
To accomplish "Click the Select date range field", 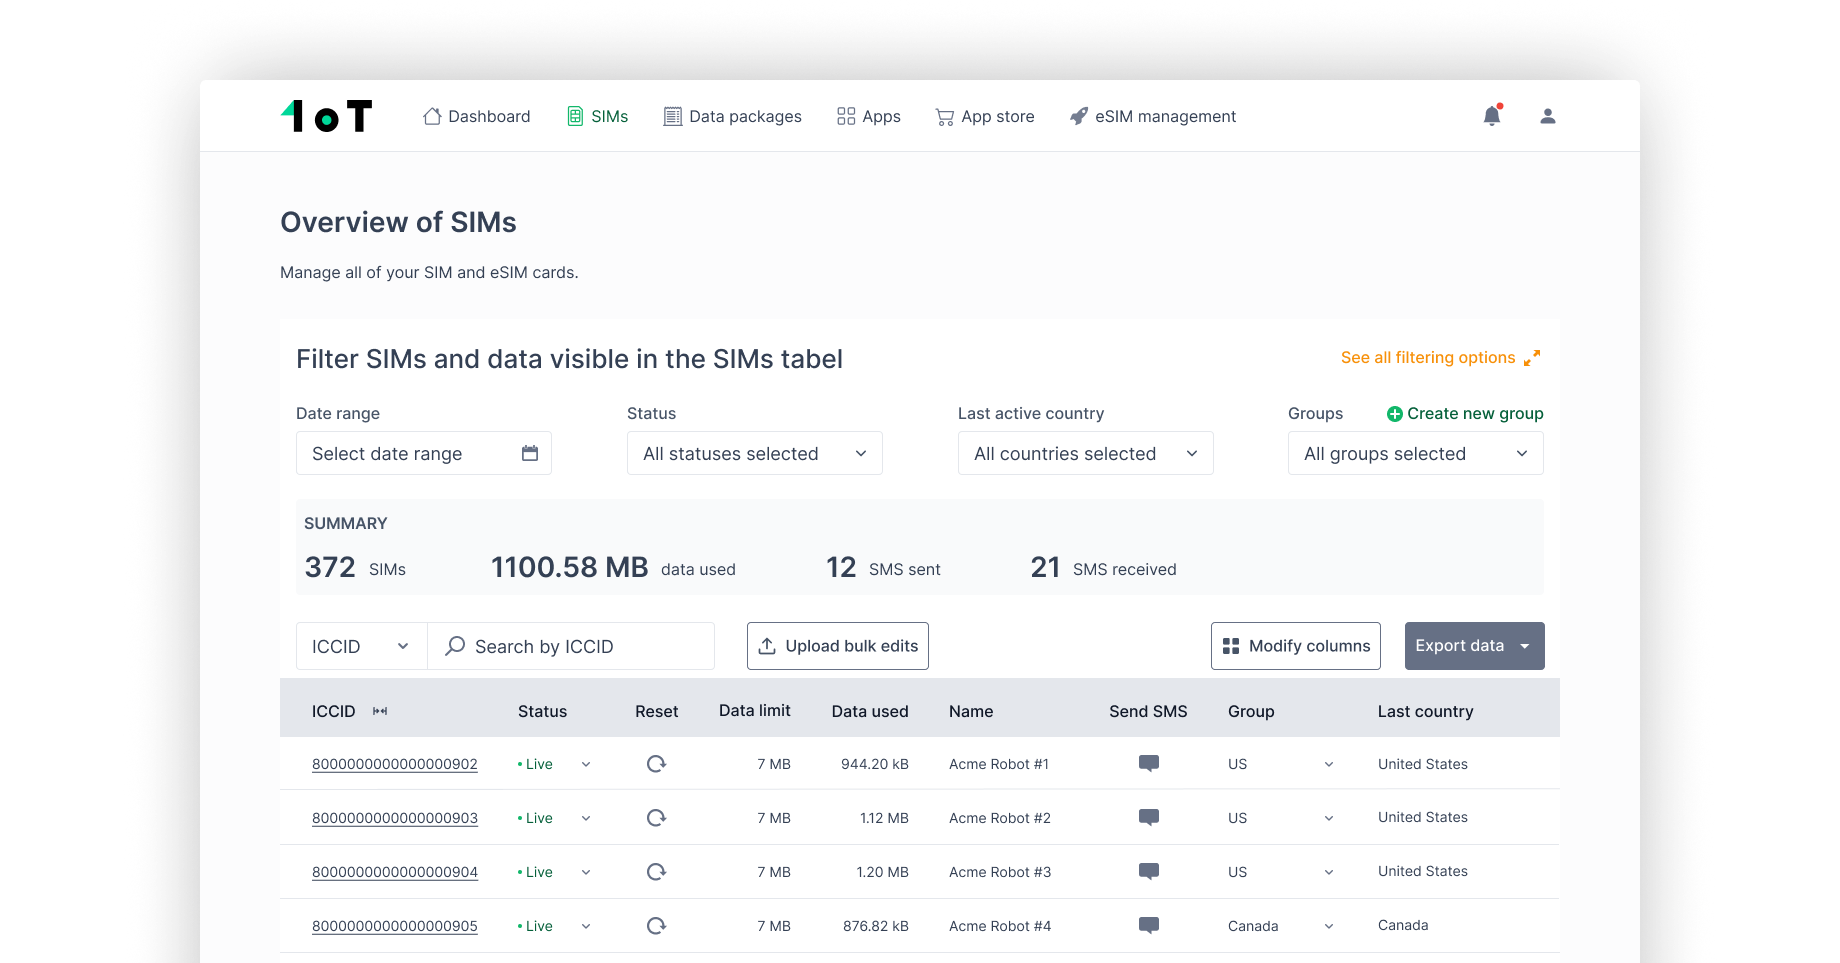I will click(x=424, y=453).
